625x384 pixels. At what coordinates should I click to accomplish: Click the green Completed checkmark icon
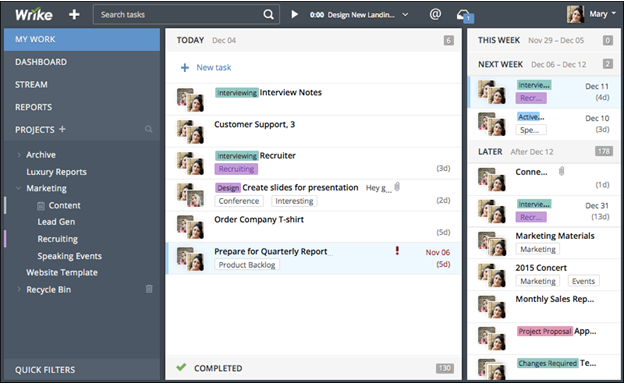(181, 367)
